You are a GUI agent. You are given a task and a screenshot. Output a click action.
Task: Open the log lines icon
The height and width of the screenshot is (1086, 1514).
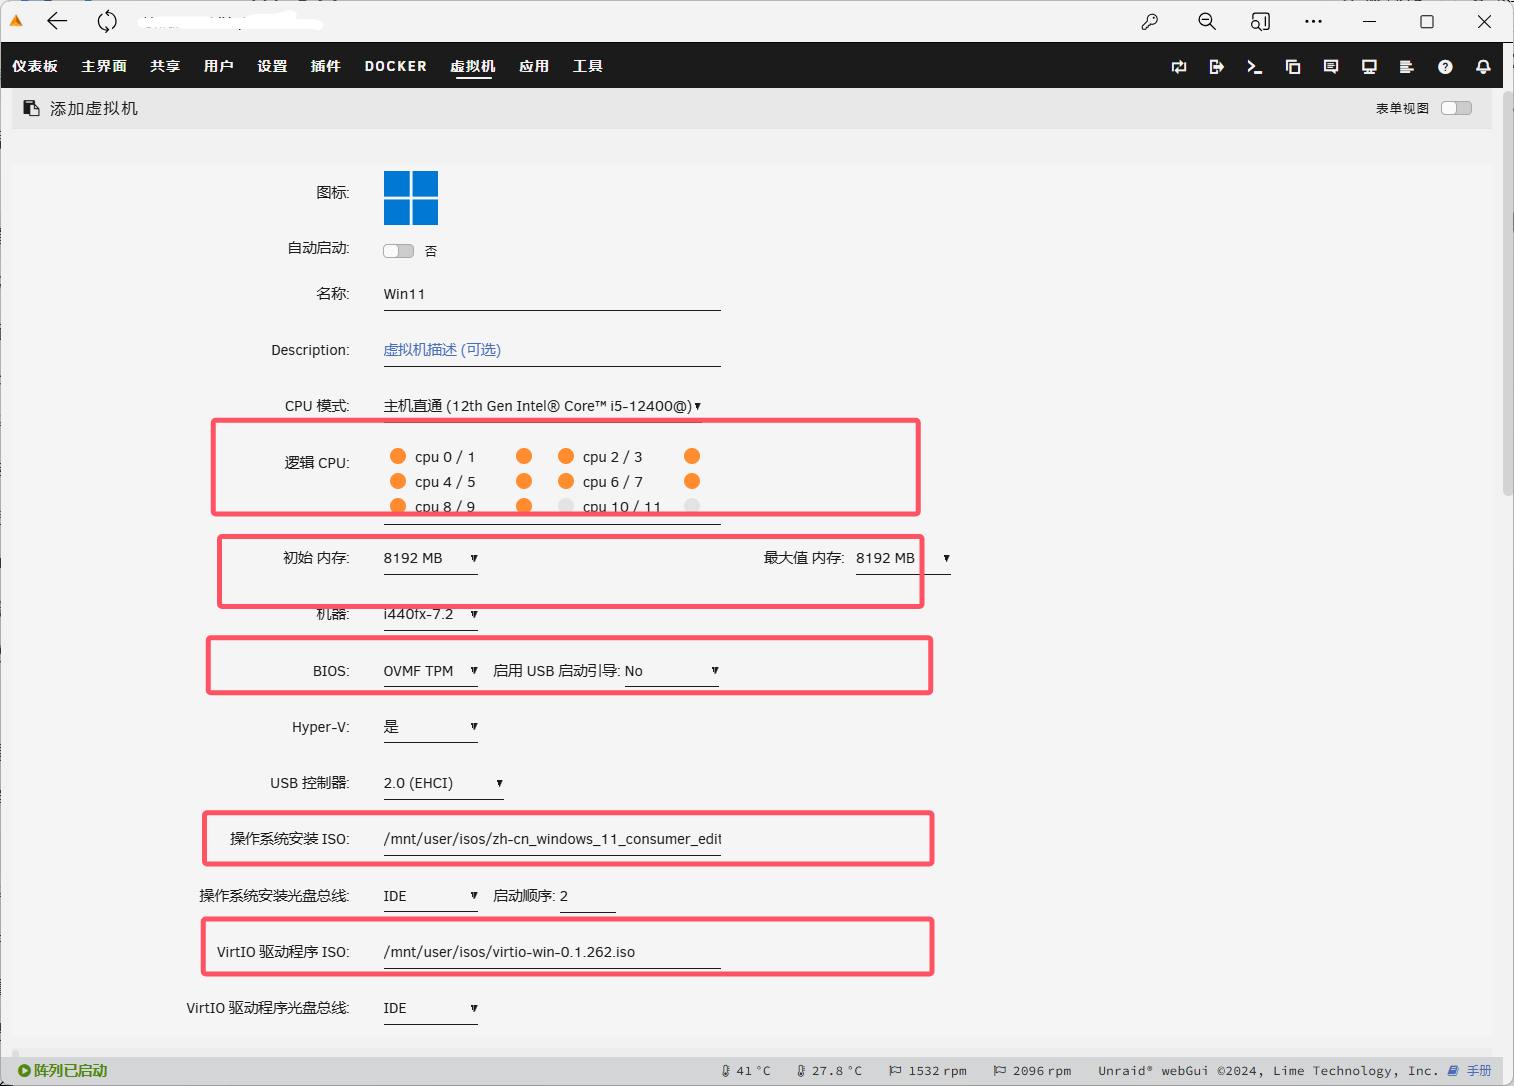1406,67
